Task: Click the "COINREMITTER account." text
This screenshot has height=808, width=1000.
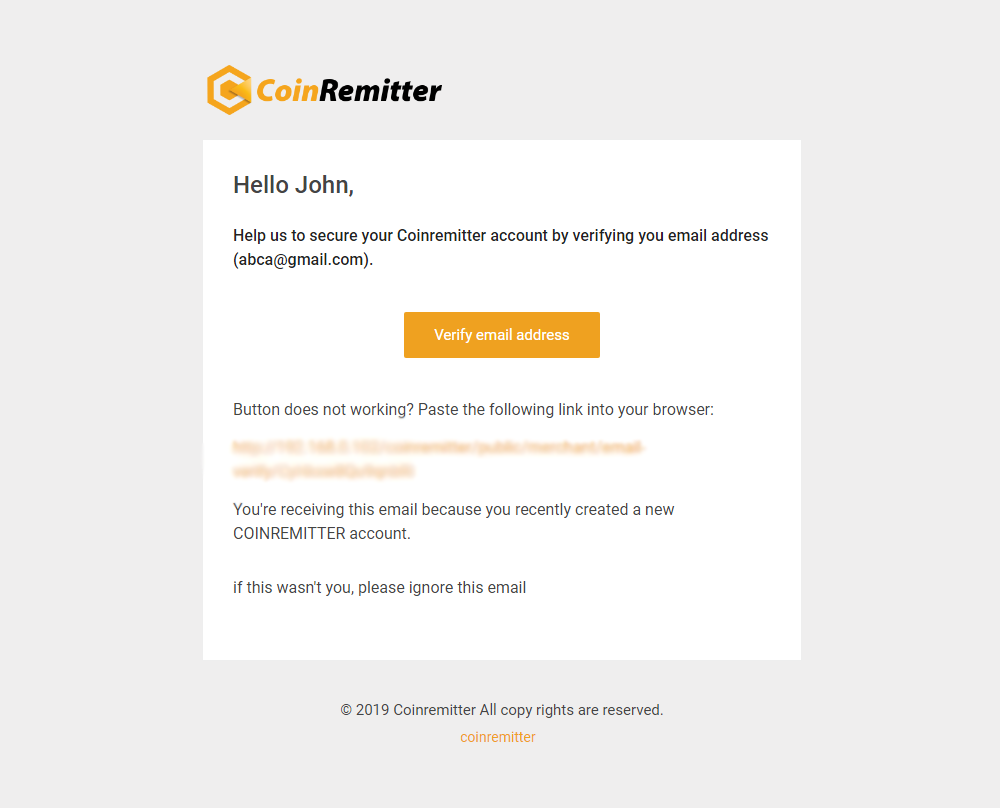Action: pos(321,533)
